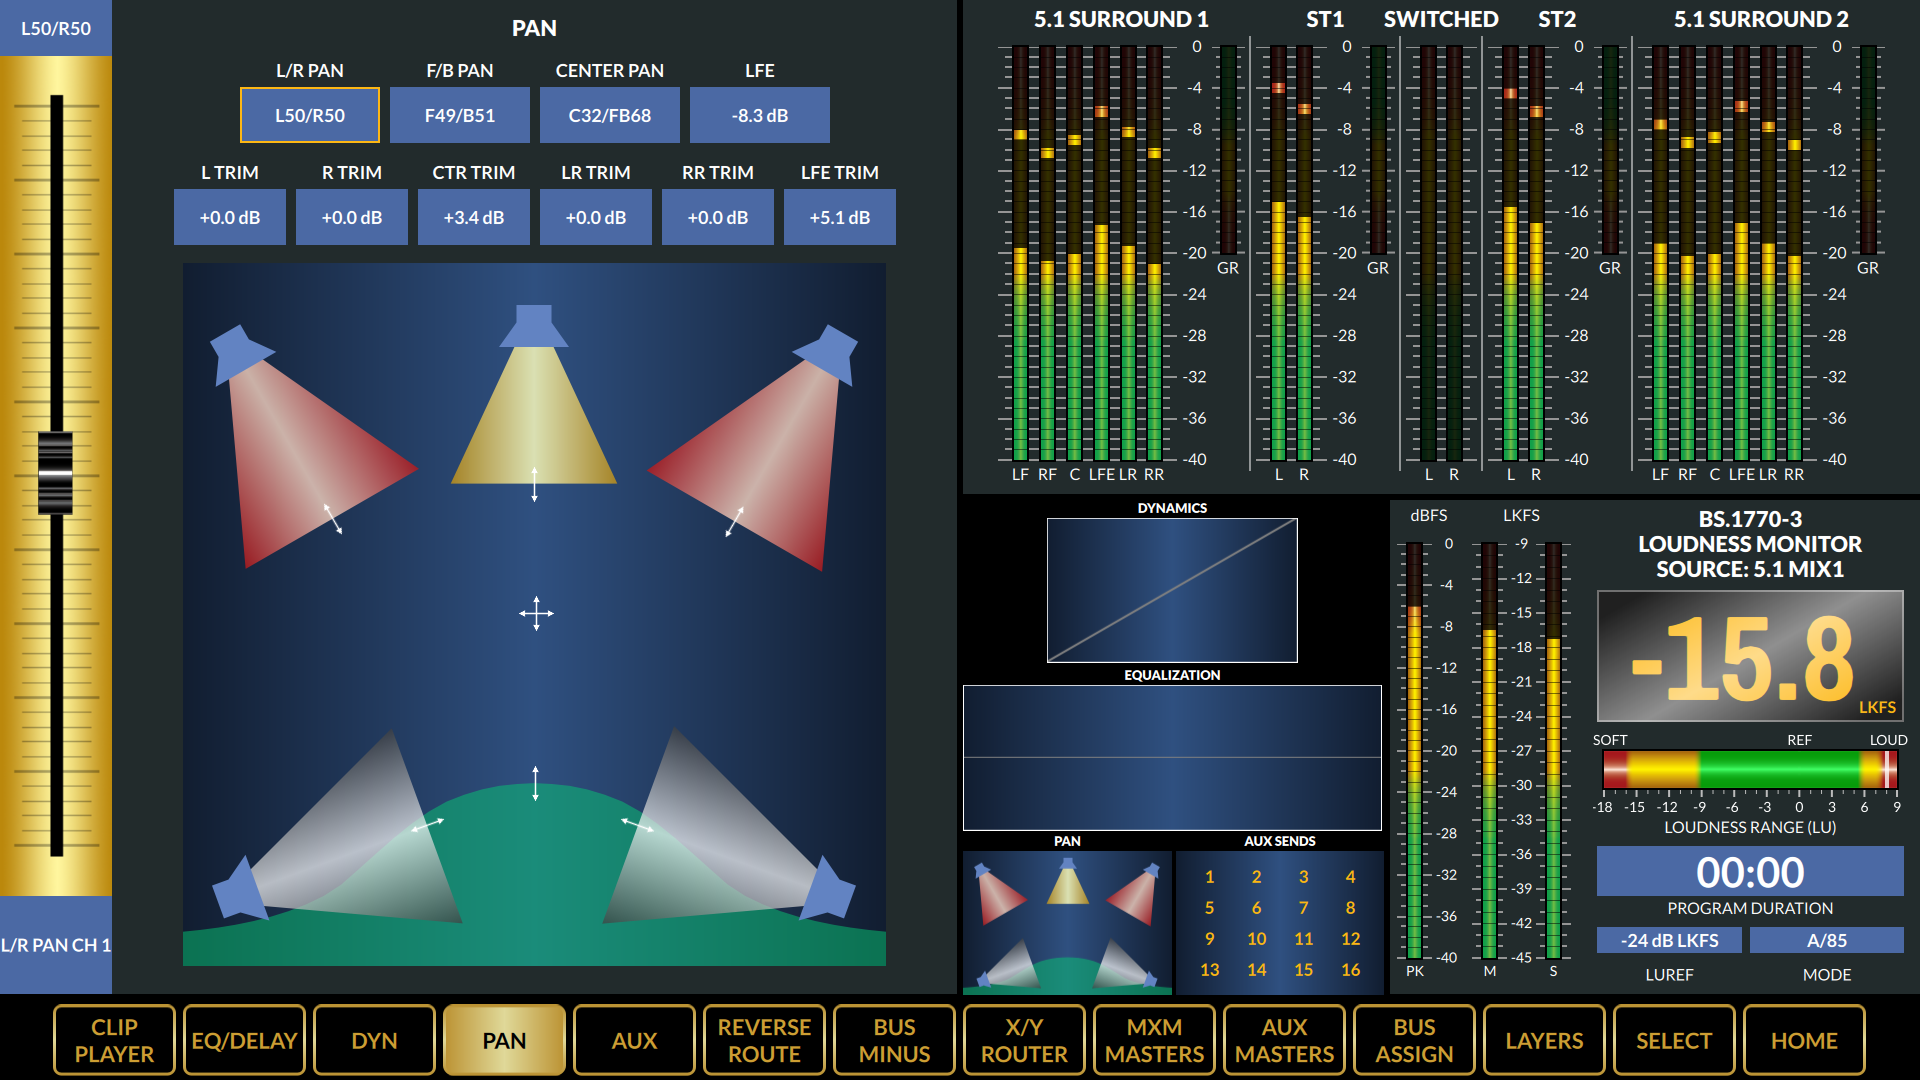Click the loudness range color bar
Screen dimensions: 1920x1080
[x=1750, y=770]
